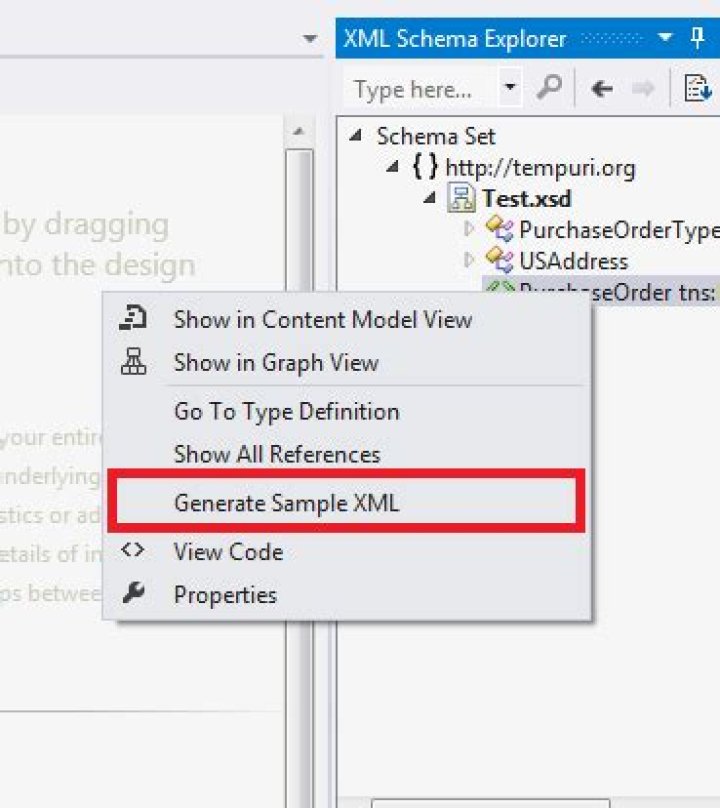The width and height of the screenshot is (720, 808).
Task: Click the sort/filter toolbar icon in Schema Explorer
Action: click(697, 89)
